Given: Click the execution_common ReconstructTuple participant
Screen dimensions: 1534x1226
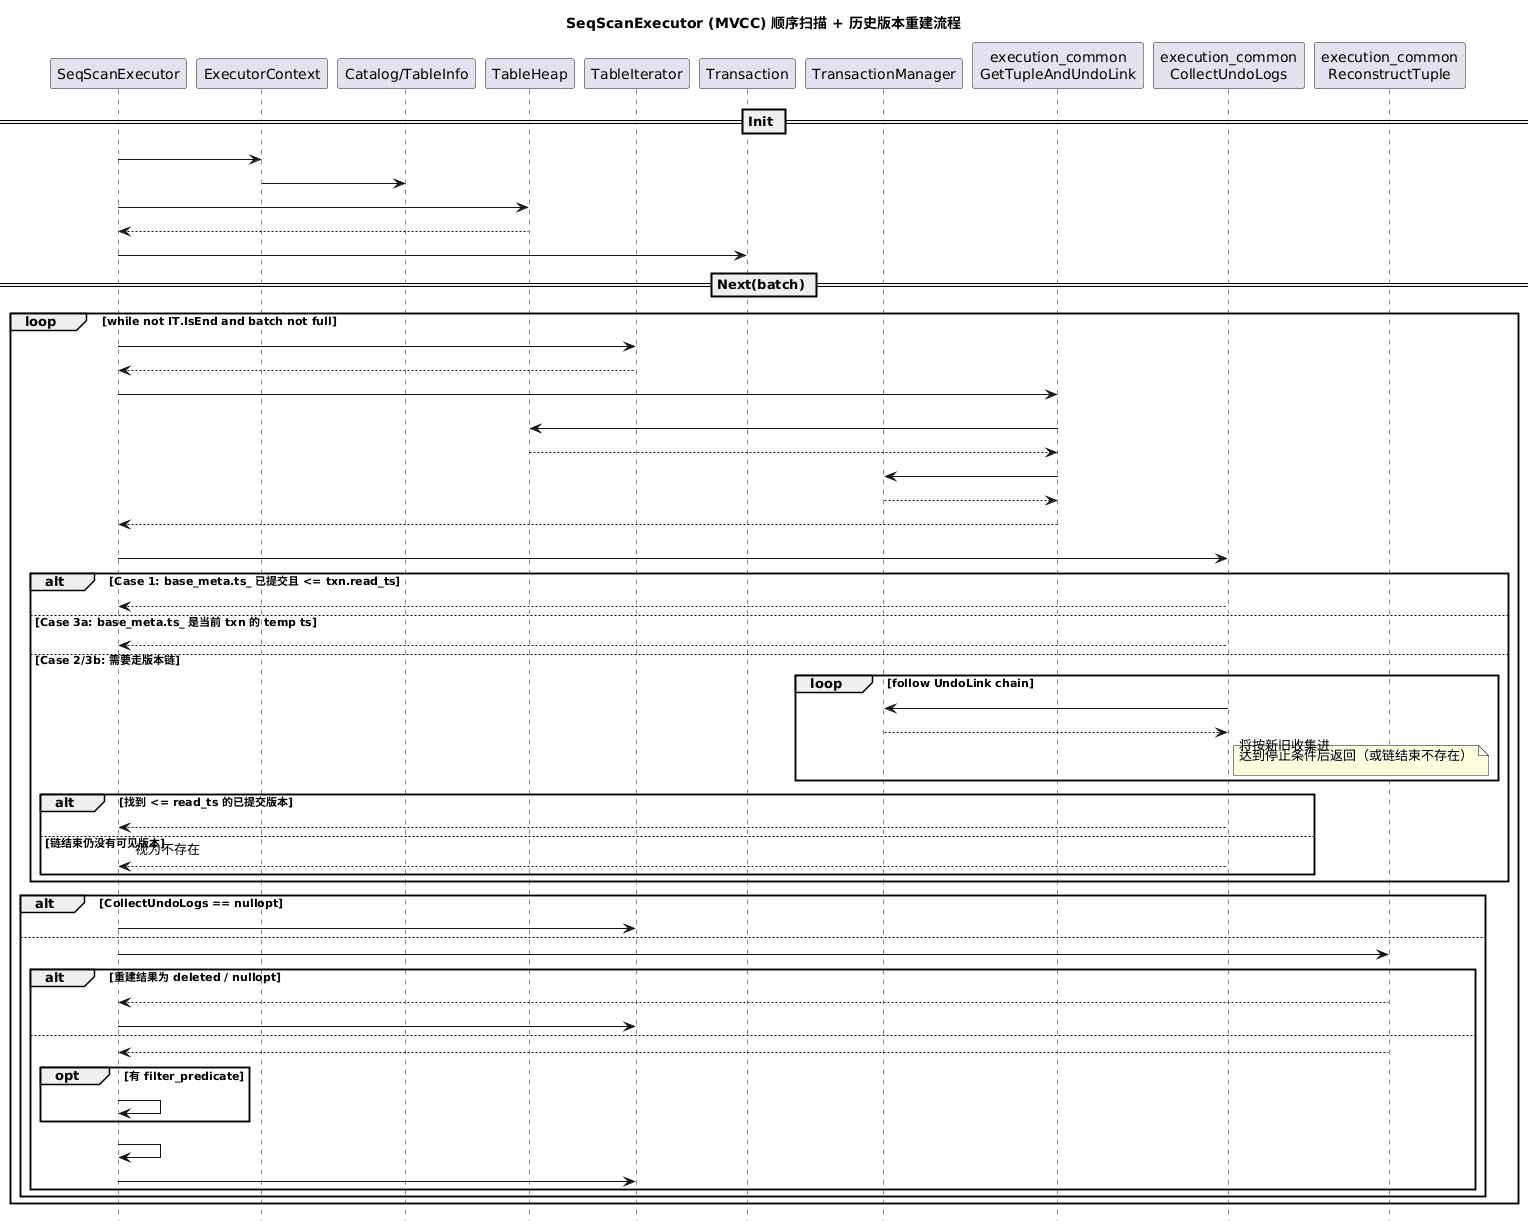Looking at the screenshot, I should [1389, 64].
